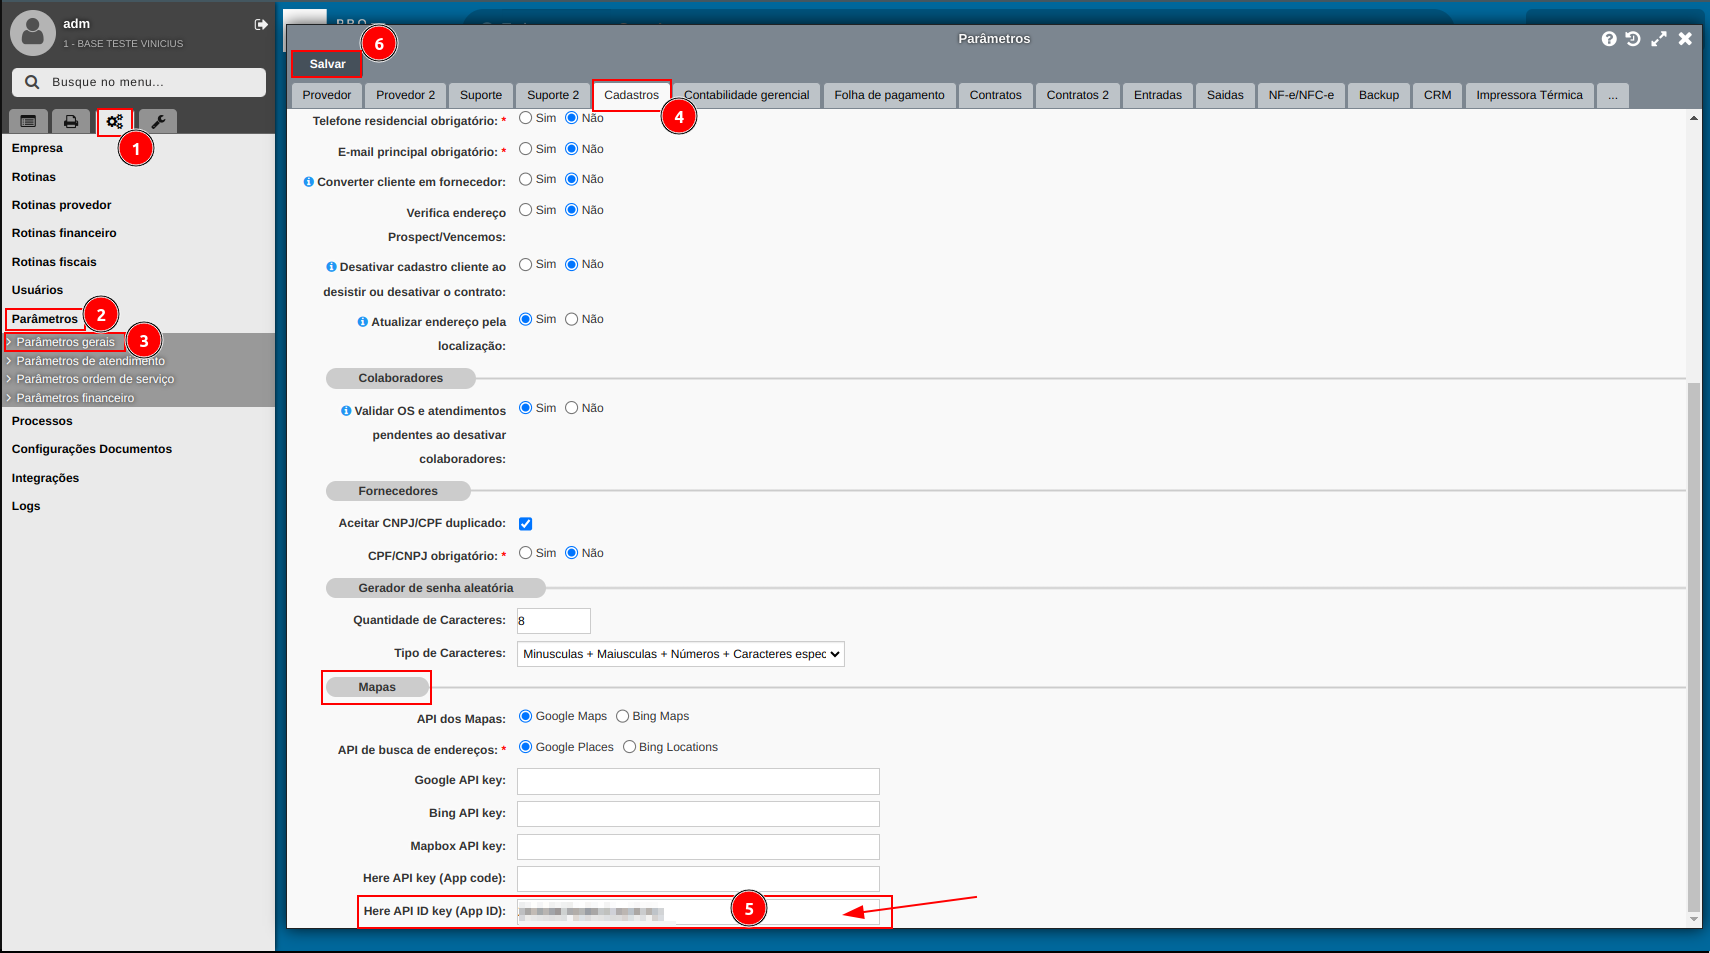This screenshot has width=1710, height=953.
Task: Click info icon beside Desativar cadastro cliente
Action: point(331,267)
